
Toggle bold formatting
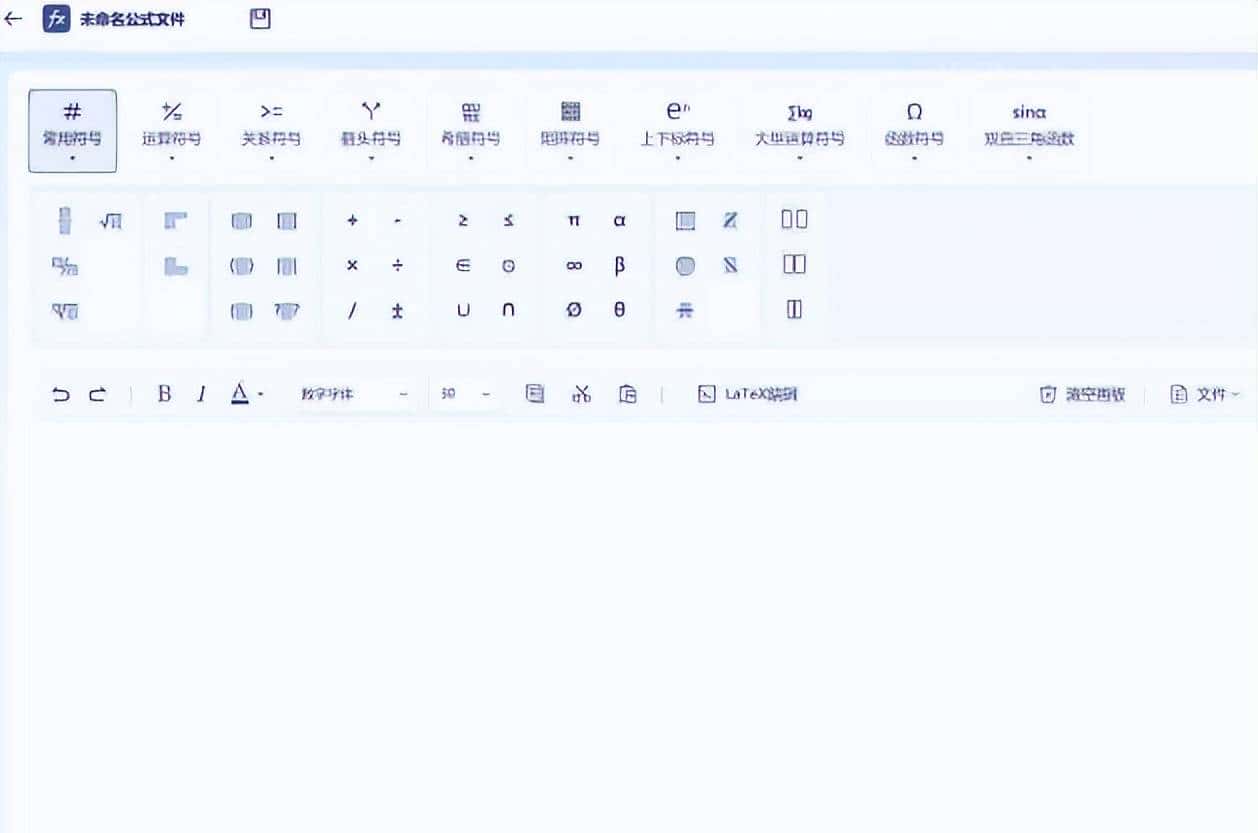tap(163, 393)
